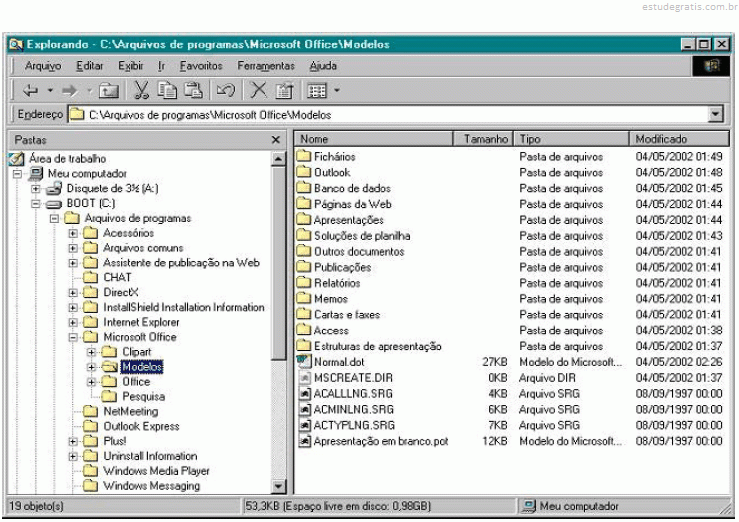Sort files by Modificado column
The height and width of the screenshot is (522, 739).
(679, 139)
